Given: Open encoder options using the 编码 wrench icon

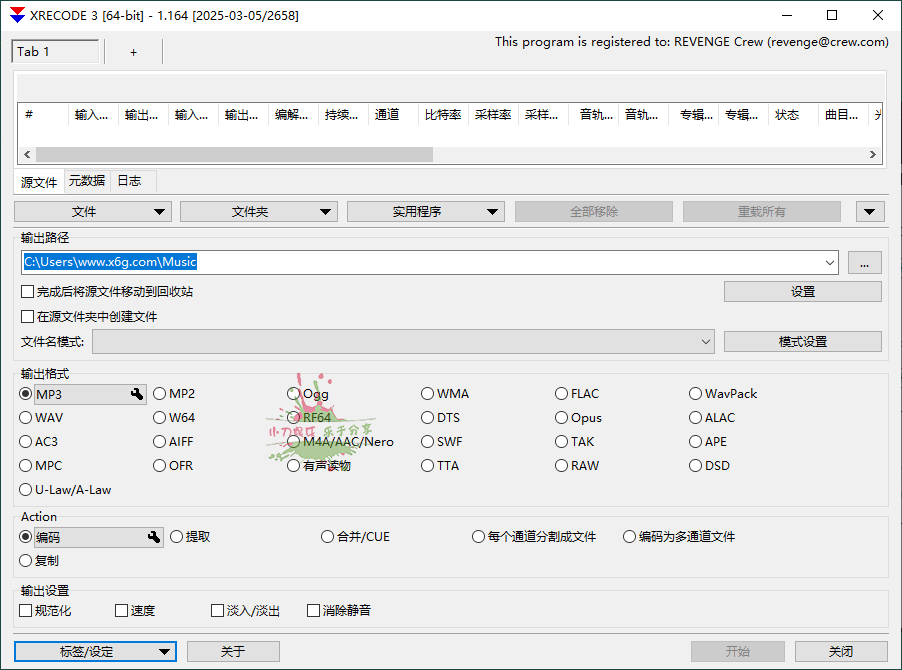Looking at the screenshot, I should coord(153,537).
